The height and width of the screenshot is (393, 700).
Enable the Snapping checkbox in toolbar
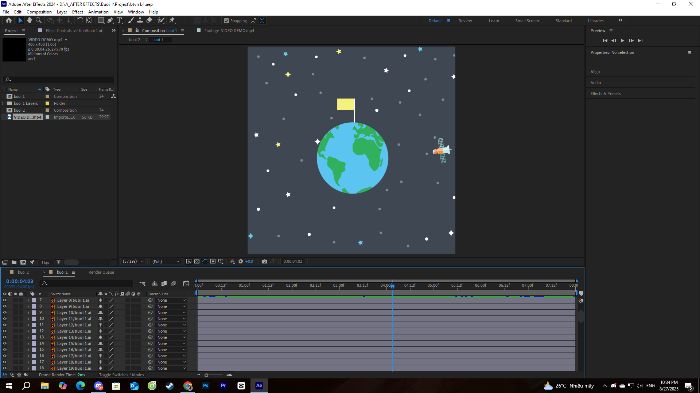point(226,21)
